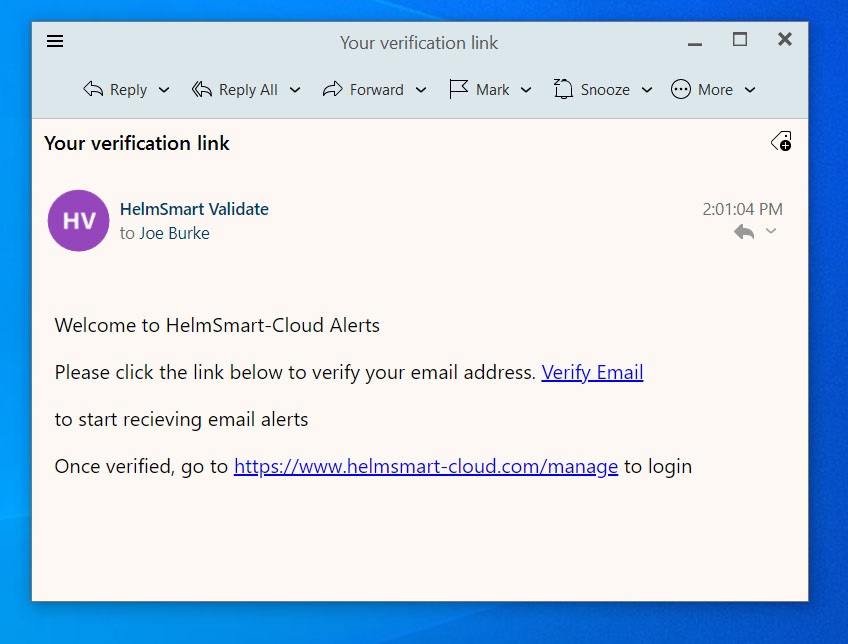Click the Forward arrow icon
The width and height of the screenshot is (848, 644).
(333, 89)
